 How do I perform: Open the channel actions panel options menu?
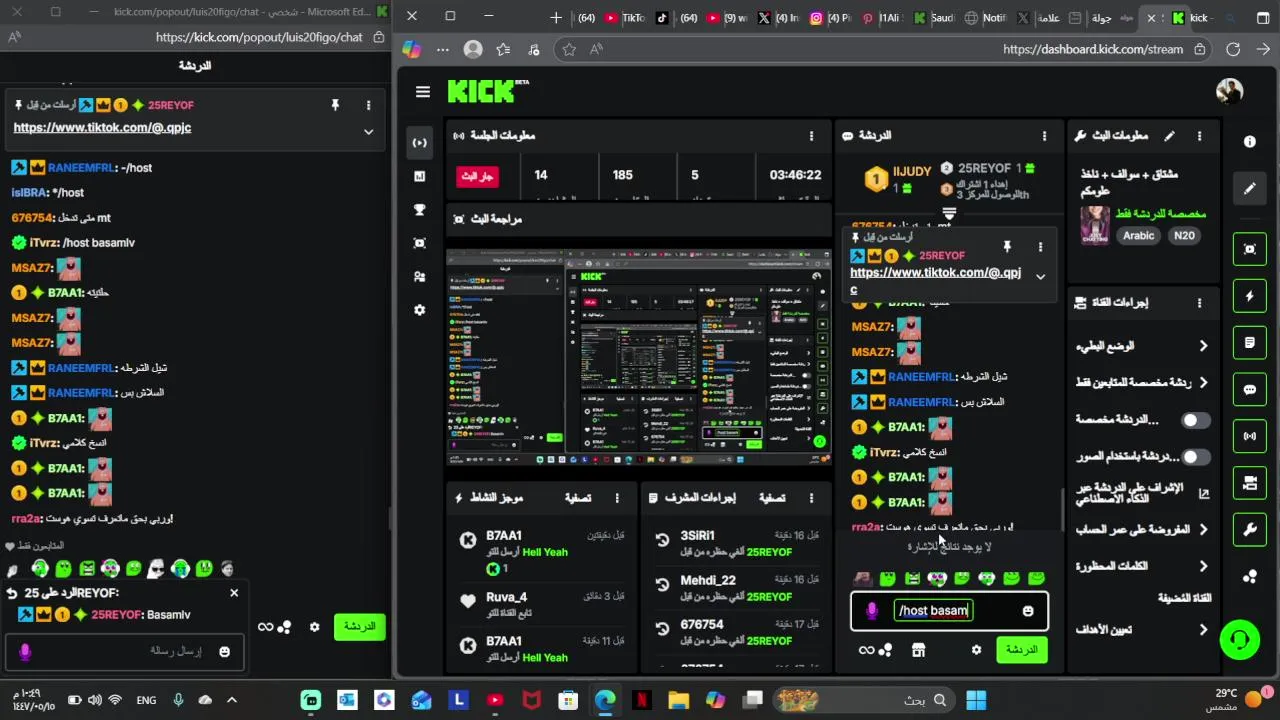pos(1199,302)
